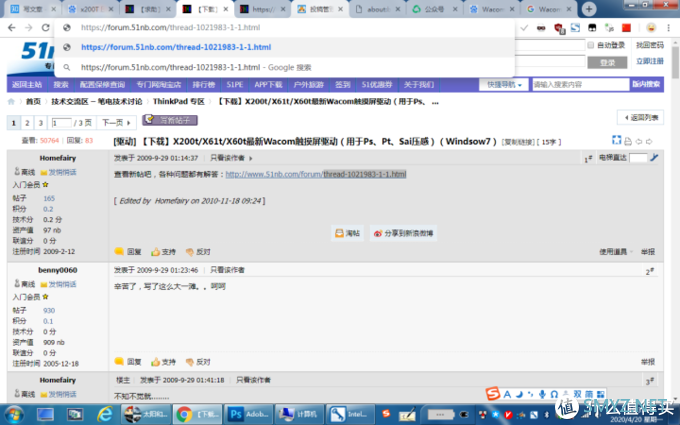Click the red shield extension icon
This screenshot has width=680, height=425.
(559, 28)
